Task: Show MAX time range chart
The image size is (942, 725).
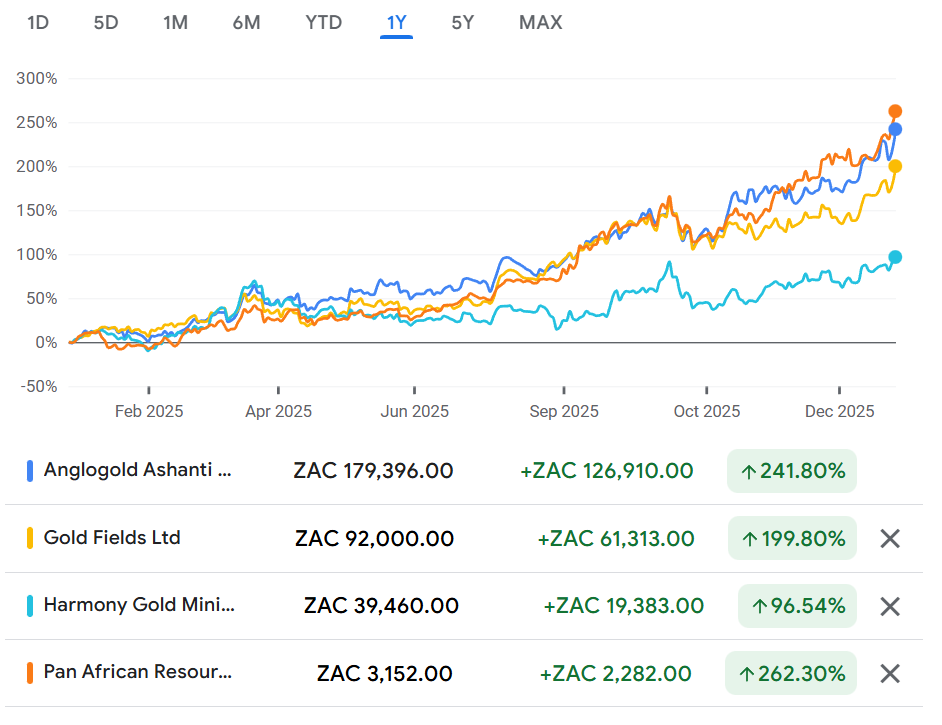Action: pos(540,22)
